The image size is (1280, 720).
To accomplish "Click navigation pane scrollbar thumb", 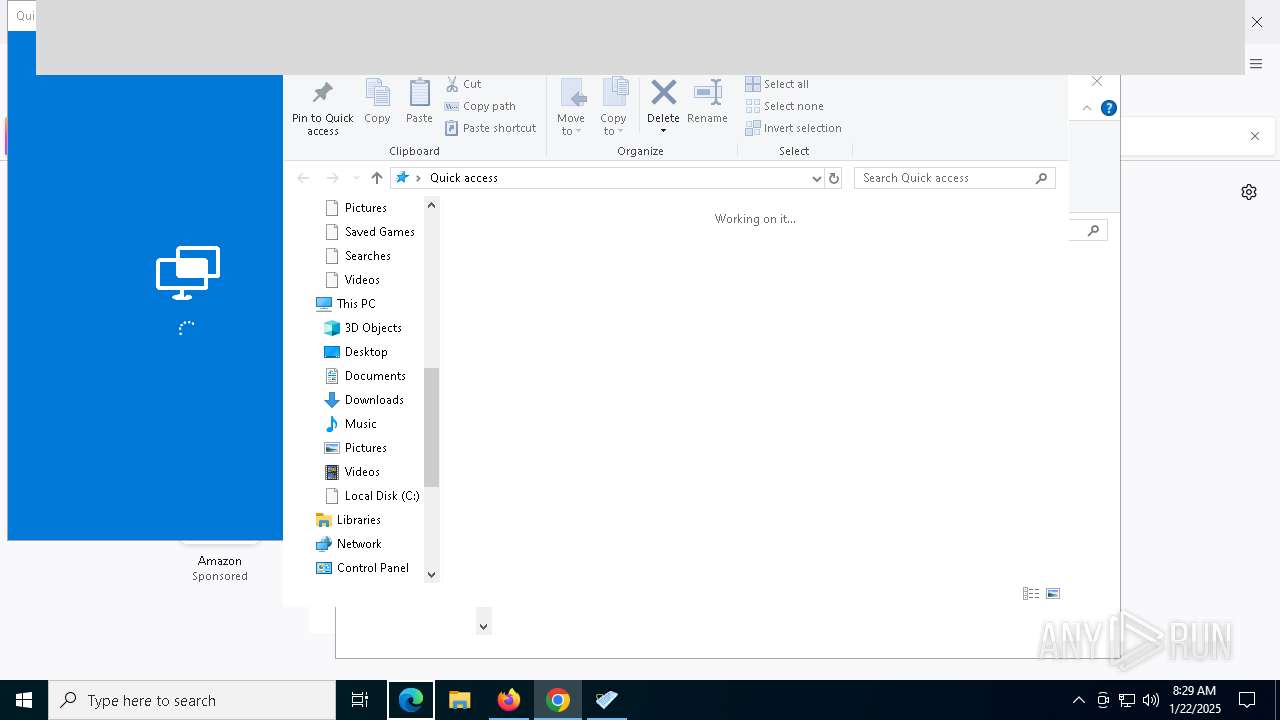I will pos(432,427).
